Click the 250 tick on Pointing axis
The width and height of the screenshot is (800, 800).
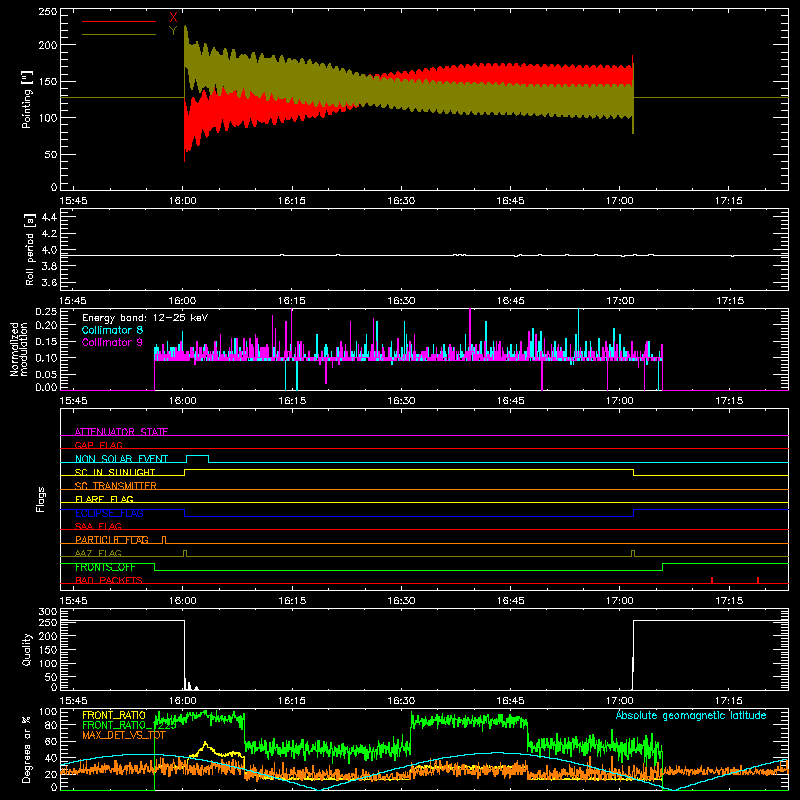click(x=47, y=12)
